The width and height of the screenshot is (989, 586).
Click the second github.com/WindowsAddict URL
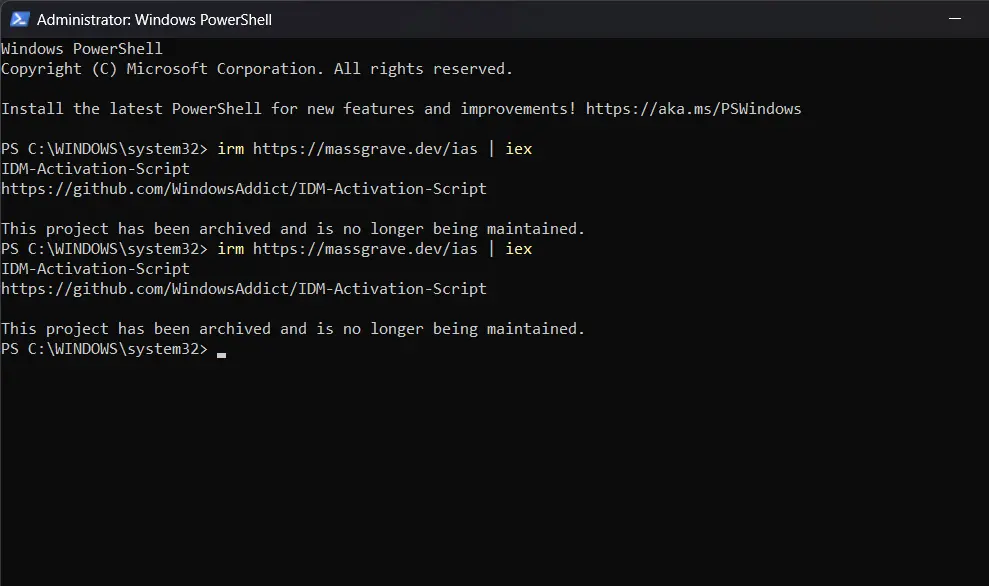click(243, 289)
